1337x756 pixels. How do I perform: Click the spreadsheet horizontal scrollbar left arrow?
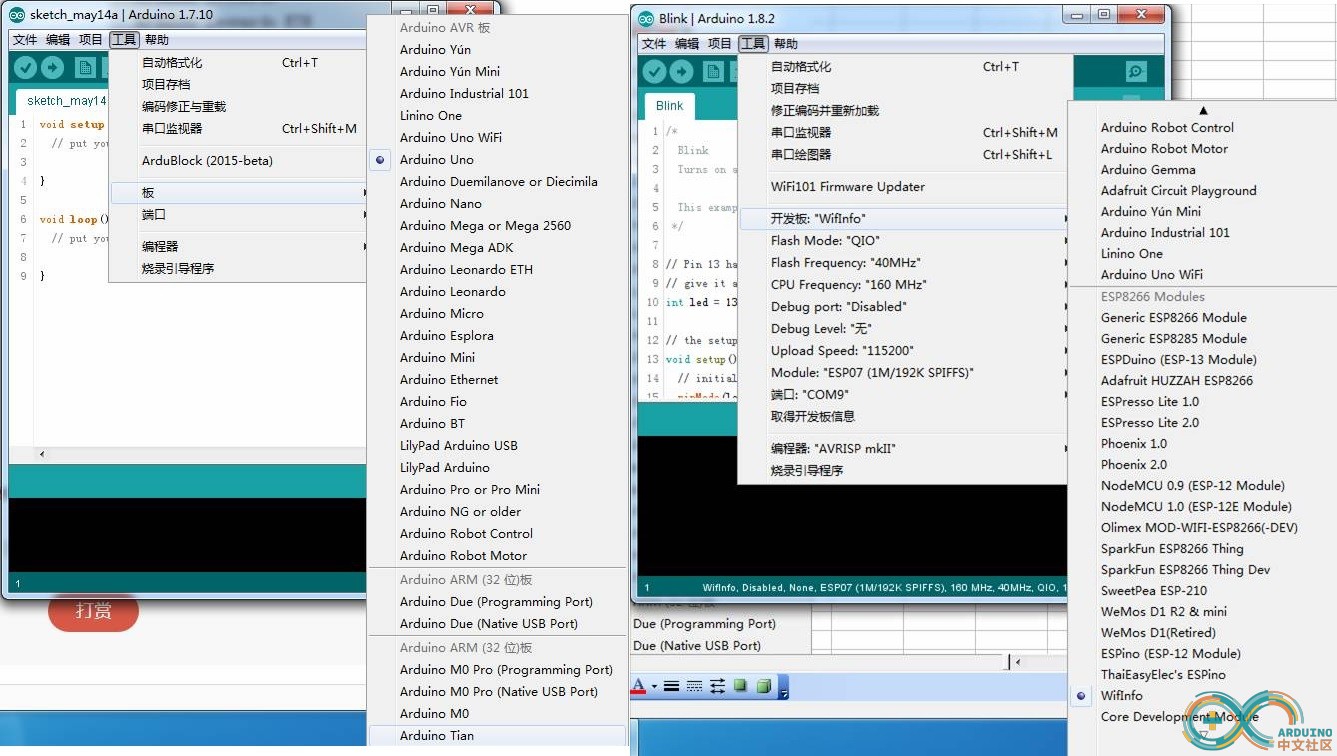[1017, 662]
